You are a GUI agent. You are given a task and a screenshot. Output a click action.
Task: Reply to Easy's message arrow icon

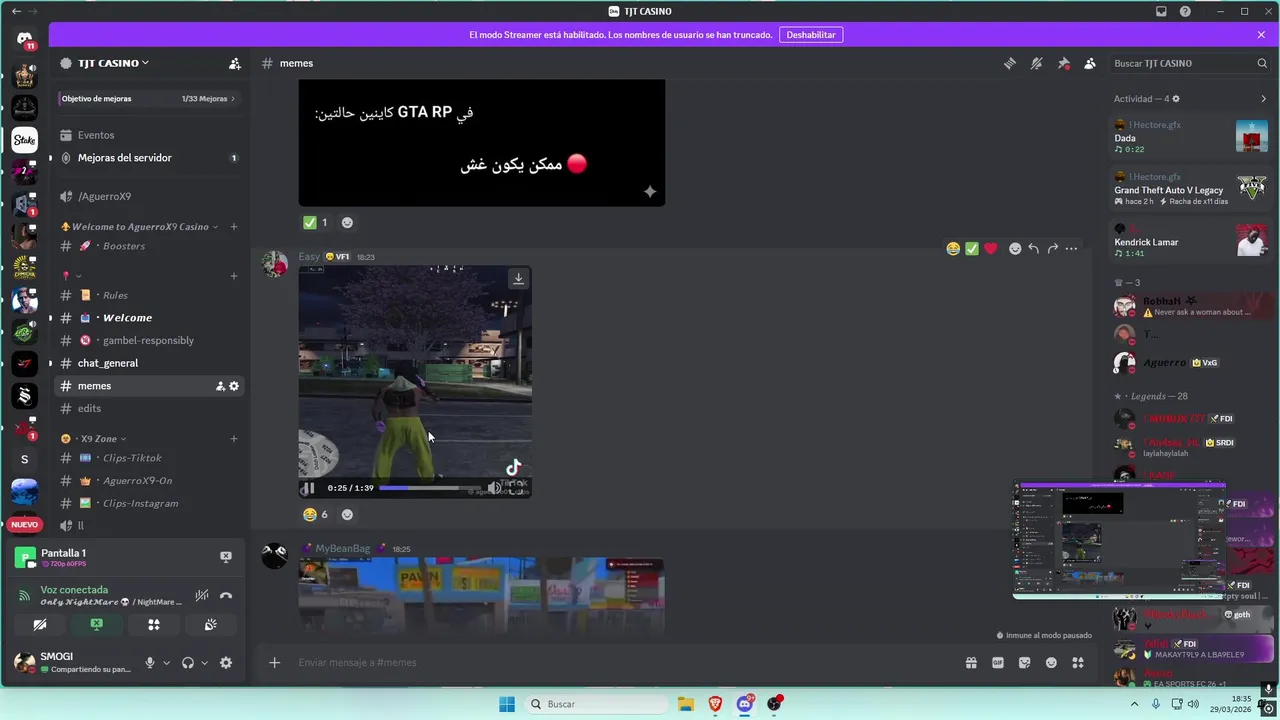(1034, 249)
